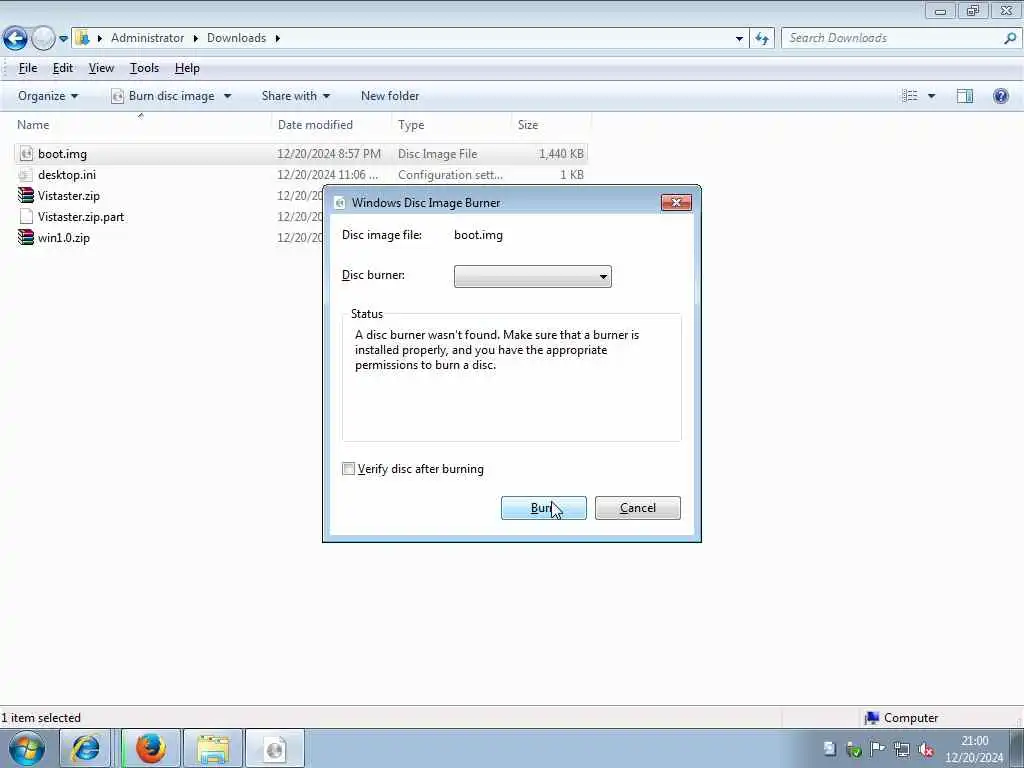Click the Vistaster.zip.part file icon
This screenshot has width=1024, height=768.
coord(25,217)
